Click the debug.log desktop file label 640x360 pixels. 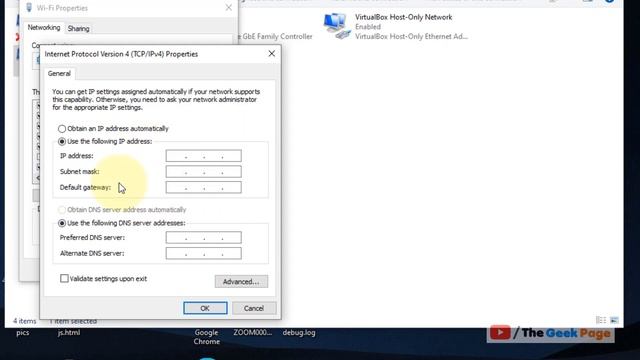(299, 333)
